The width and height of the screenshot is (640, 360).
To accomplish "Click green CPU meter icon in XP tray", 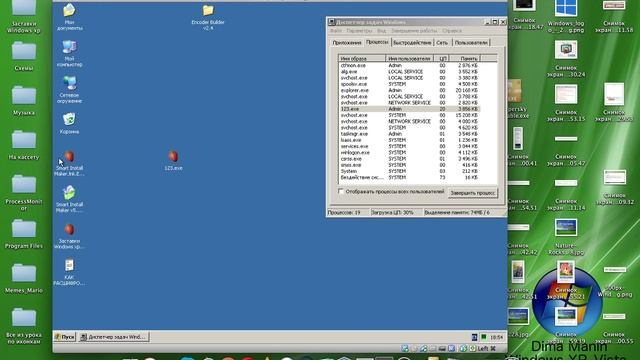I will 484,337.
